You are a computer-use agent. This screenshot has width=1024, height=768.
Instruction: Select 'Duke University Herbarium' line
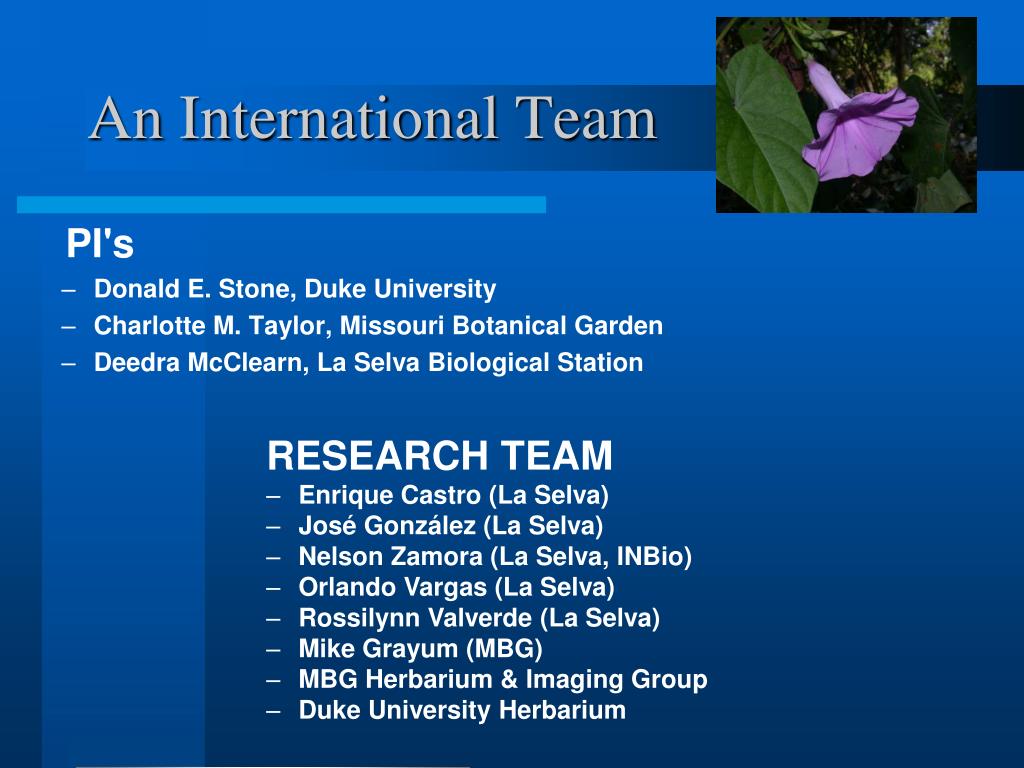point(462,710)
